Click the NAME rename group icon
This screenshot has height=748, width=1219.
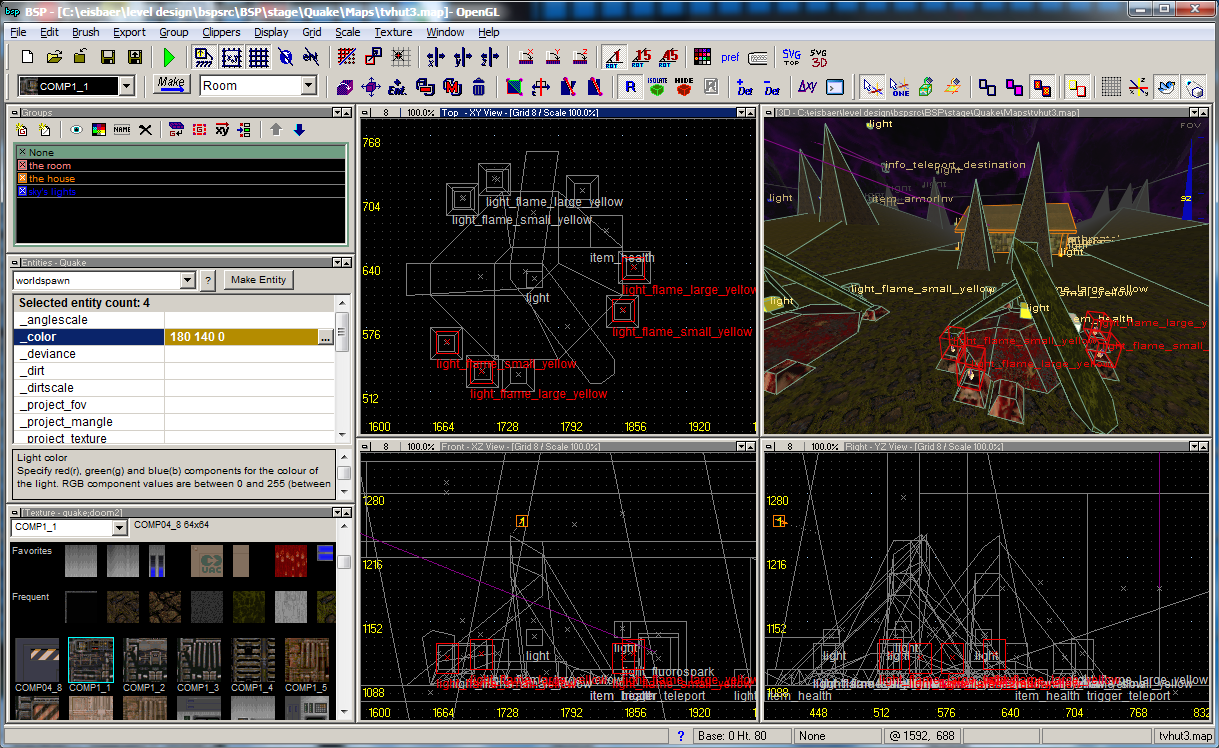pos(122,130)
